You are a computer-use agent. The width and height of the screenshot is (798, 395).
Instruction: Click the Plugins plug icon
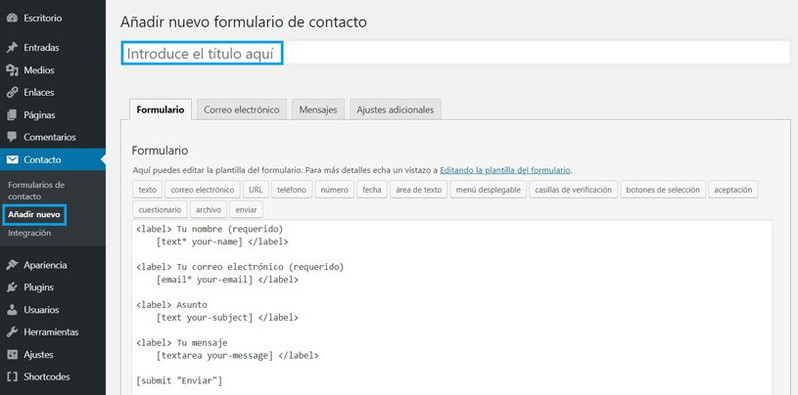click(12, 288)
